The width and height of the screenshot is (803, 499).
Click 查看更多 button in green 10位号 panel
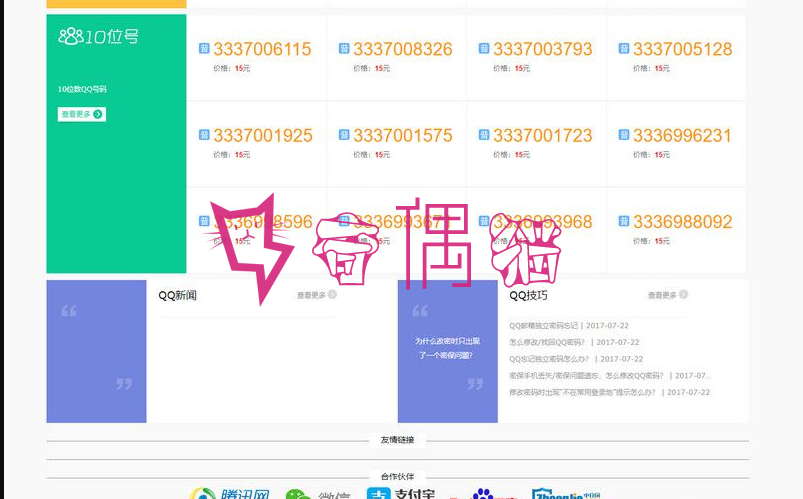(82, 114)
